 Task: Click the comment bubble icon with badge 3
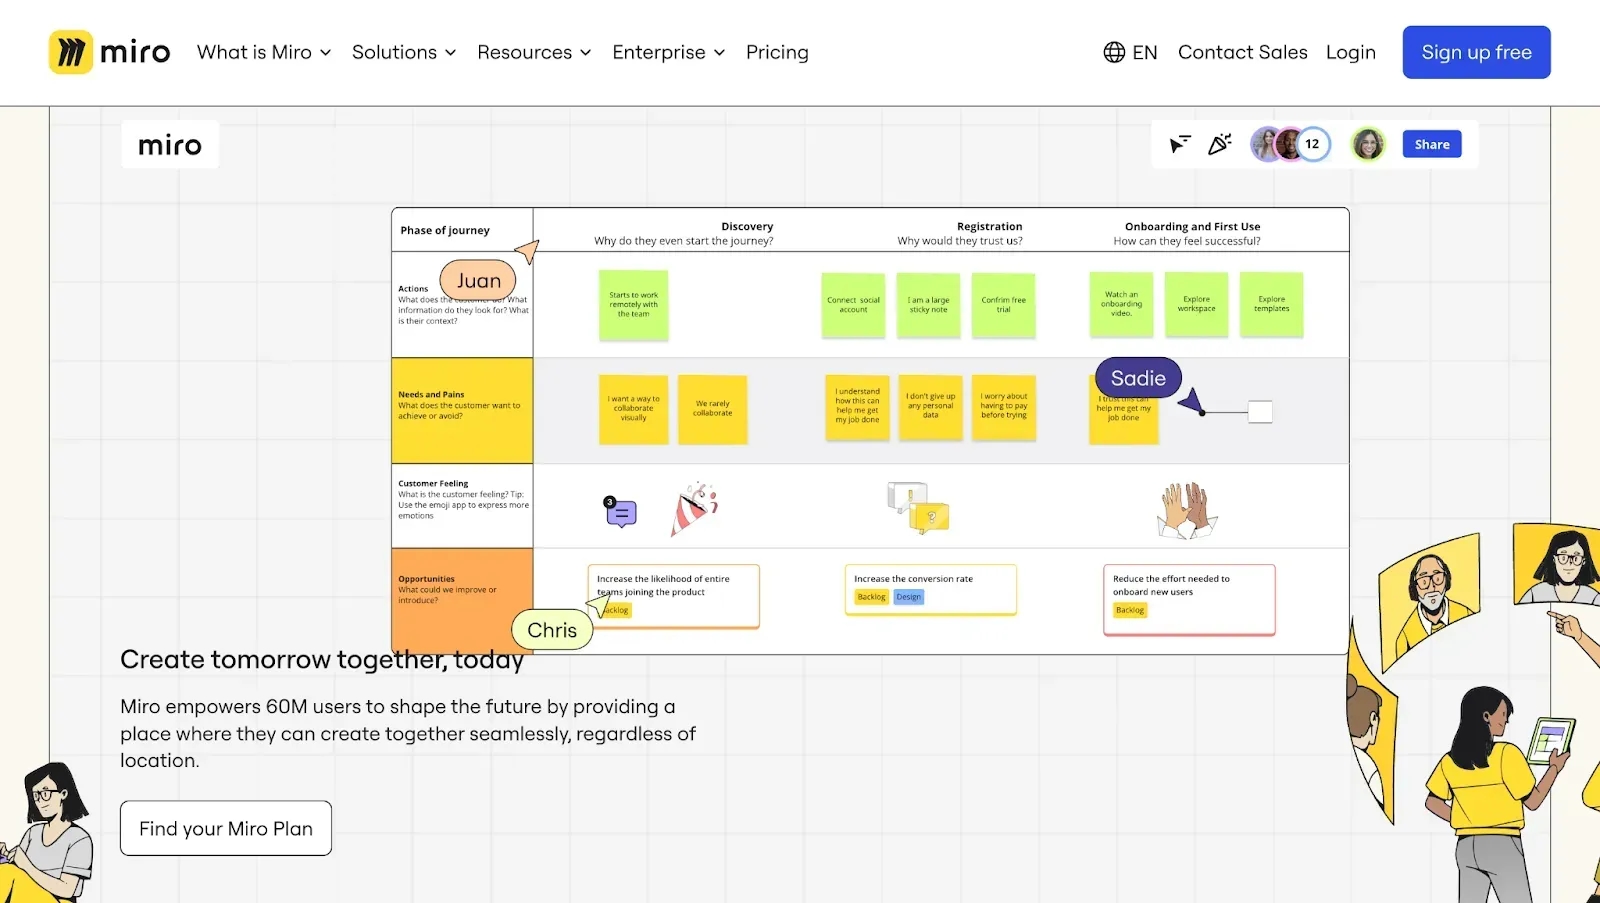coord(620,511)
